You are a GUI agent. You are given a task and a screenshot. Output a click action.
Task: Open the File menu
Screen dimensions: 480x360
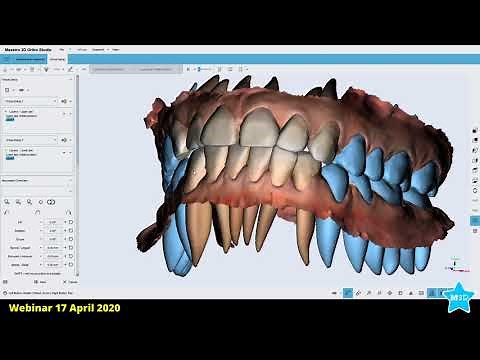[62, 49]
